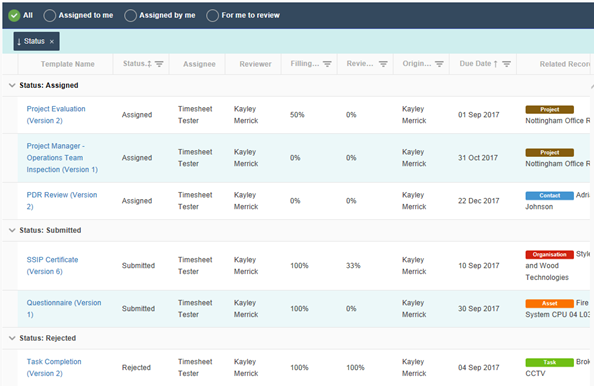Collapse the Status: Assigned group

[12, 85]
